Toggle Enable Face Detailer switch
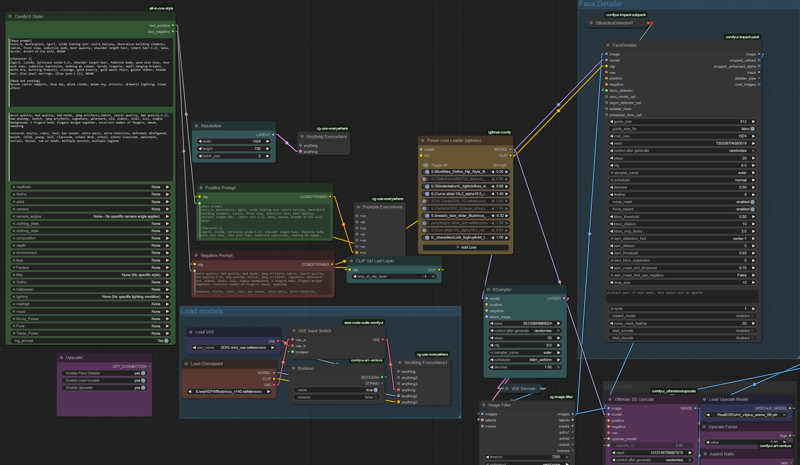 click(143, 372)
